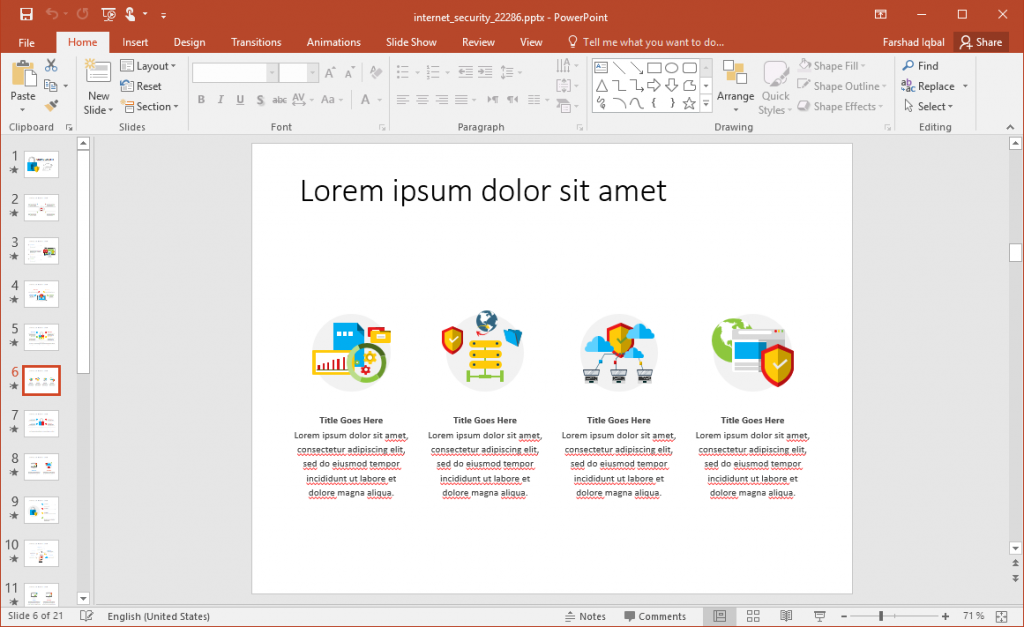The width and height of the screenshot is (1024, 627).
Task: Open the Font Color dropdown
Action: coord(378,99)
